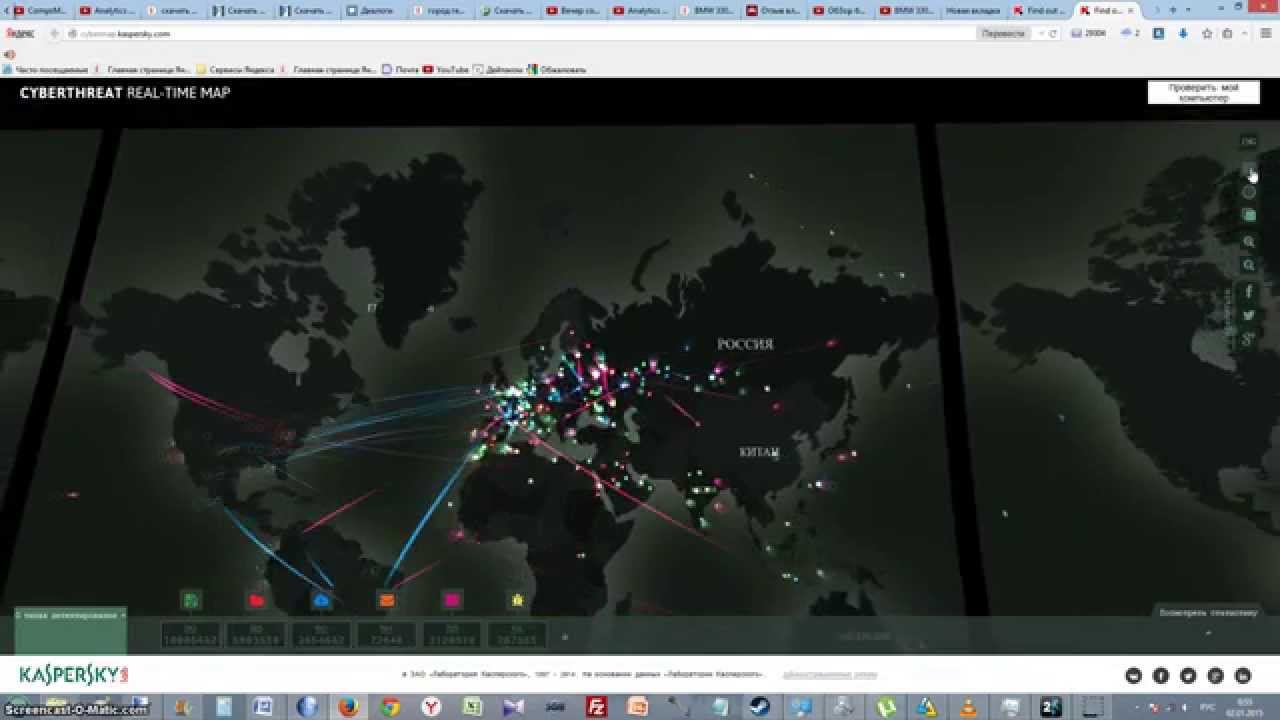Image resolution: width=1280 pixels, height=720 pixels.
Task: Open Yandex browser from the taskbar
Action: pyautogui.click(x=431, y=707)
